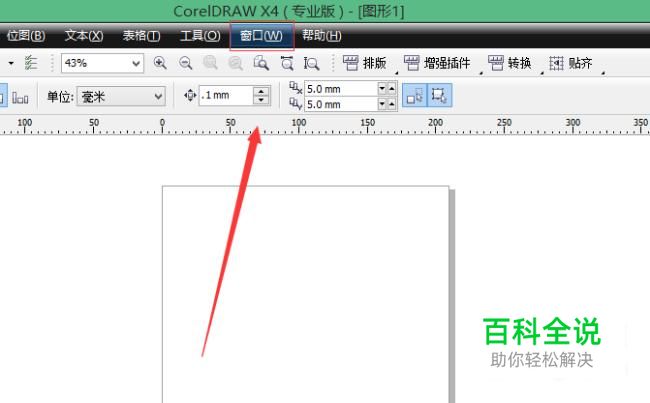Image resolution: width=650 pixels, height=403 pixels.
Task: Open the 位图(B) menu
Action: 25,36
